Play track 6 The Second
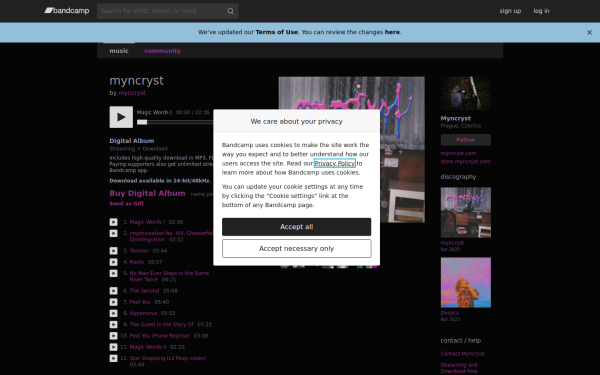This screenshot has width=600, height=375. coord(114,291)
